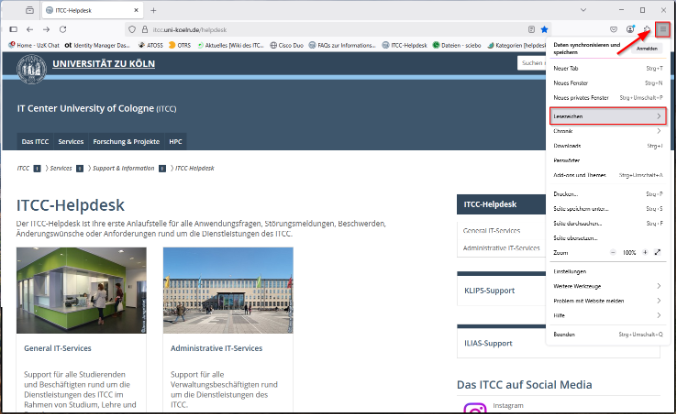The width and height of the screenshot is (677, 415).
Task: Expand dropdown next to ITCC breadcrumb
Action: point(37,168)
